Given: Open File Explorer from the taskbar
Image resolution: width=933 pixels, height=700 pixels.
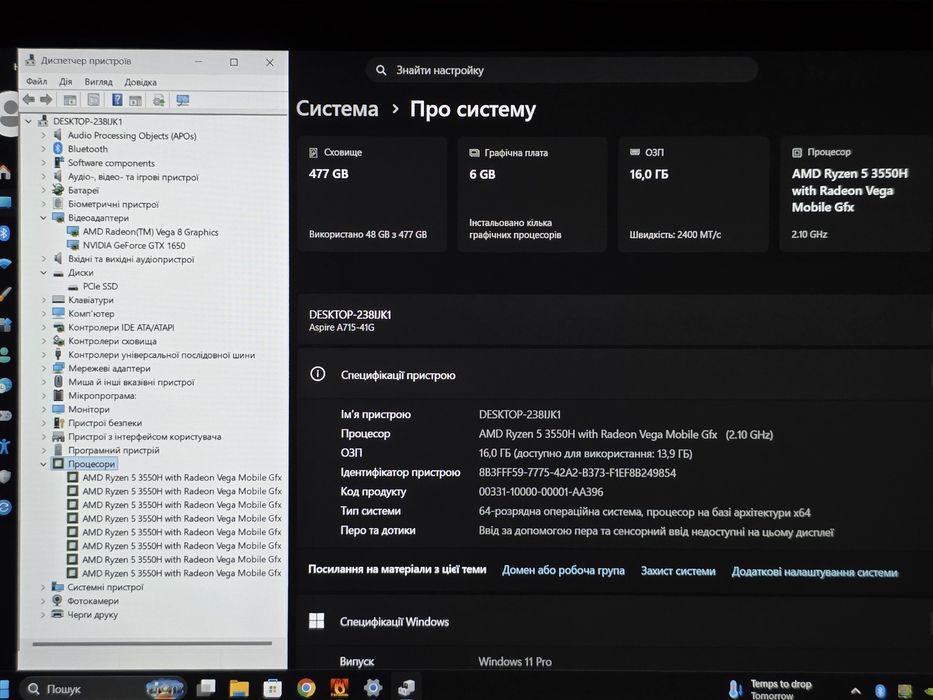Looking at the screenshot, I should coord(239,688).
